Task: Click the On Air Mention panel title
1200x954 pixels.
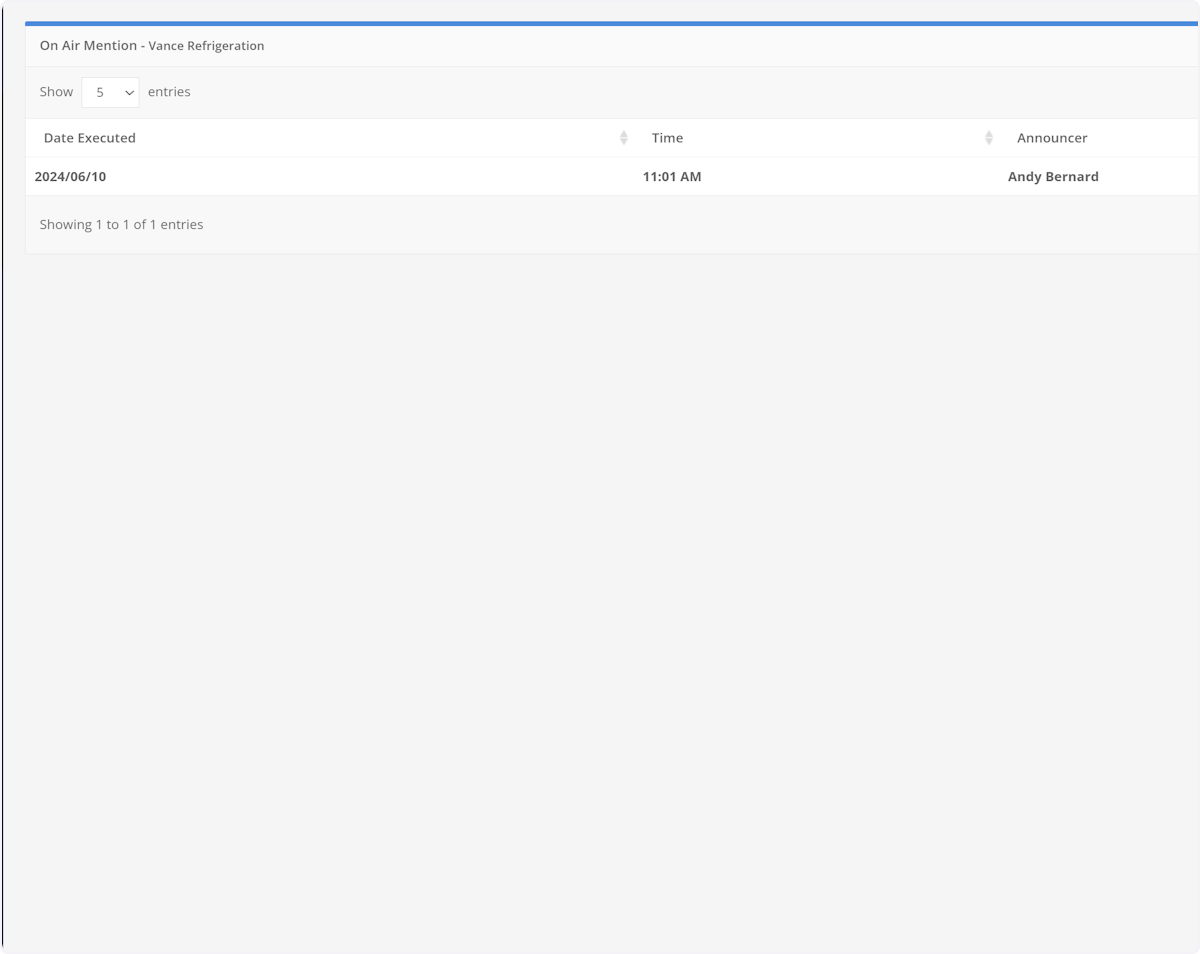Action: point(88,46)
